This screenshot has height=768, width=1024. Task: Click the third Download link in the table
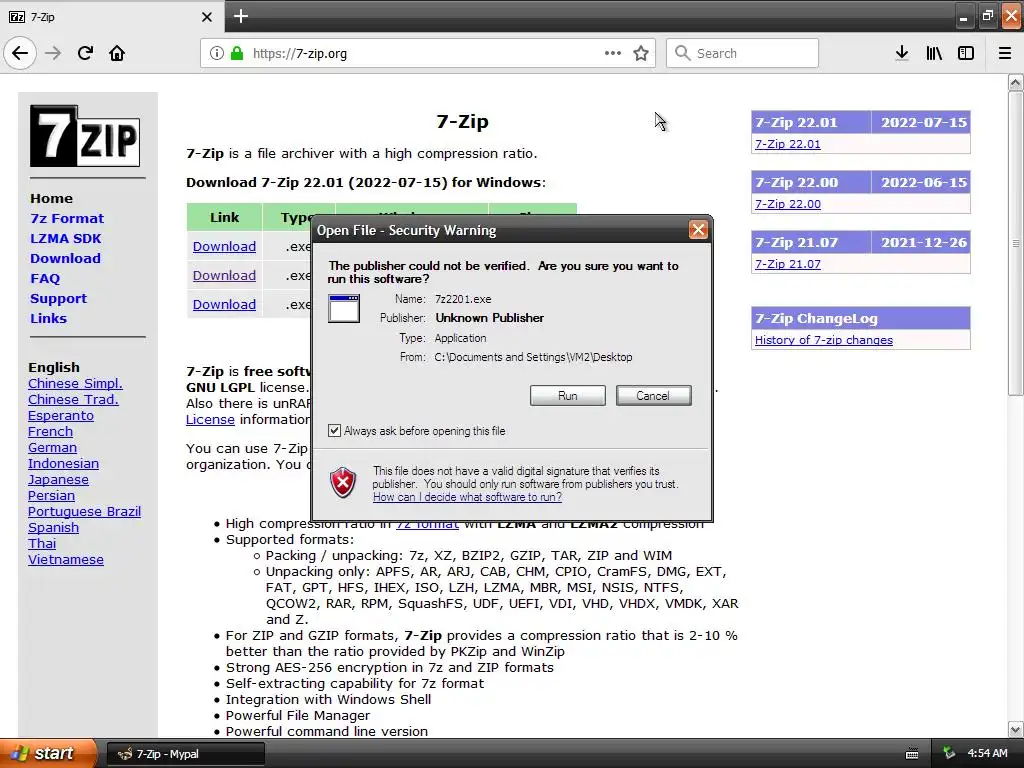(x=224, y=304)
